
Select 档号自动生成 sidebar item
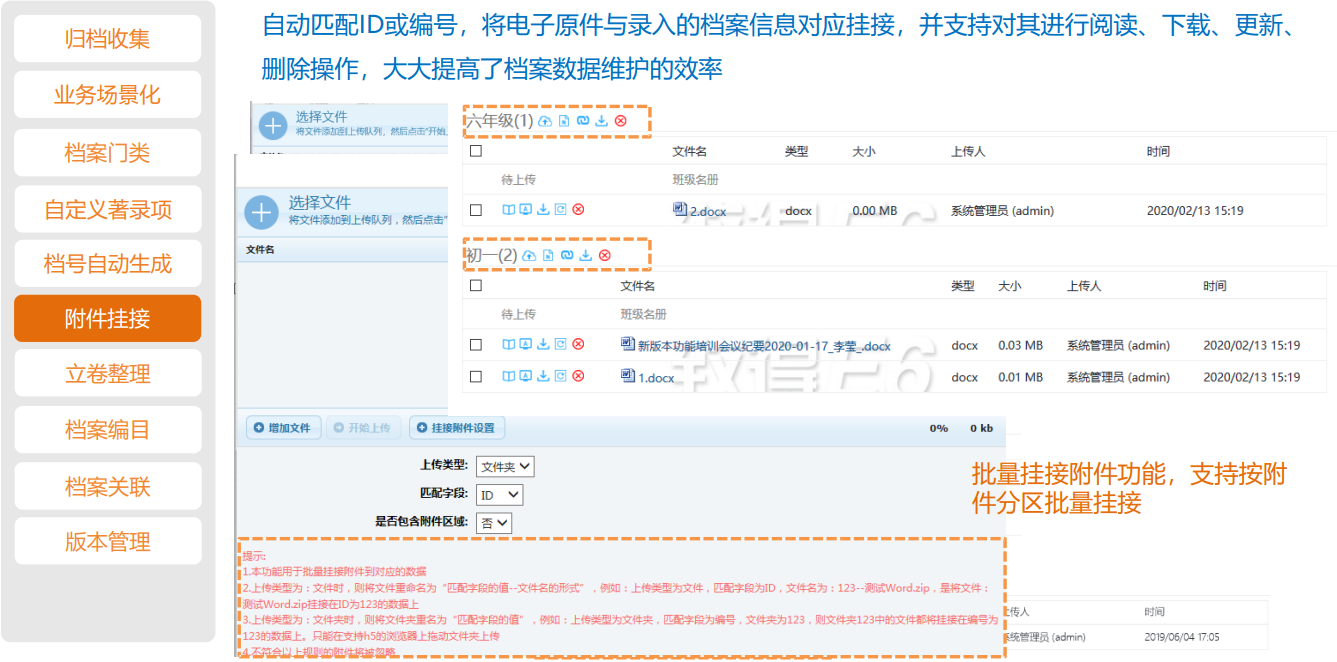(108, 264)
